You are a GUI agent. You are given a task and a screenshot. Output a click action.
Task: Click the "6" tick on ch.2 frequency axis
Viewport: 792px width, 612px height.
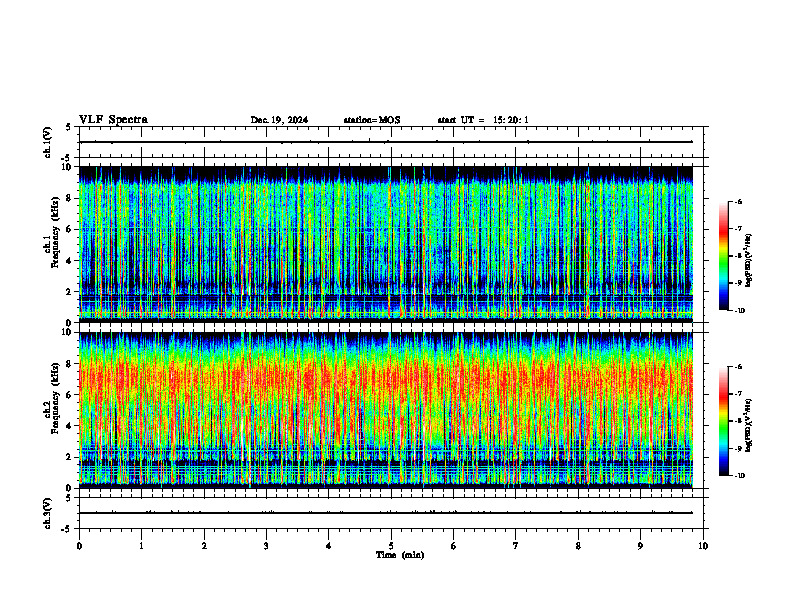70,395
